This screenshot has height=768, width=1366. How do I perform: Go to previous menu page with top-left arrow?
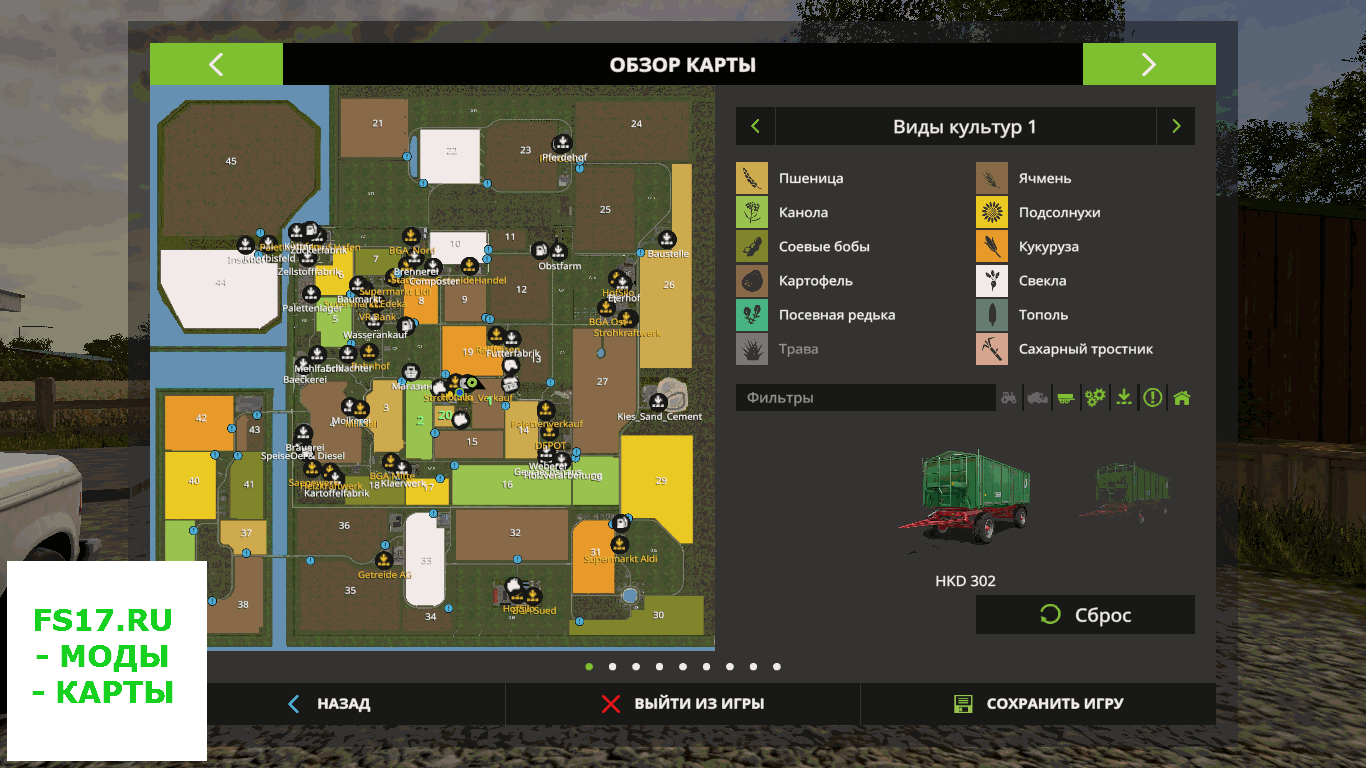(216, 65)
